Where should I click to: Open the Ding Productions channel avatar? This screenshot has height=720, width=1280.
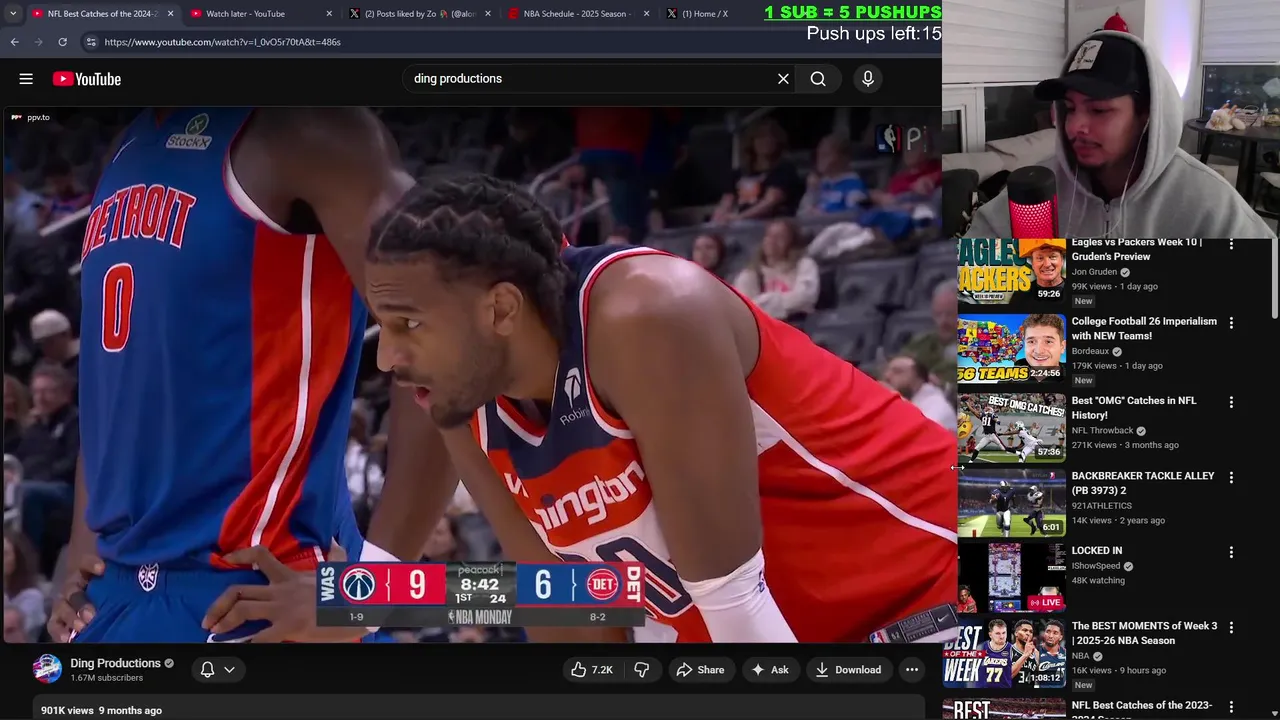47,669
